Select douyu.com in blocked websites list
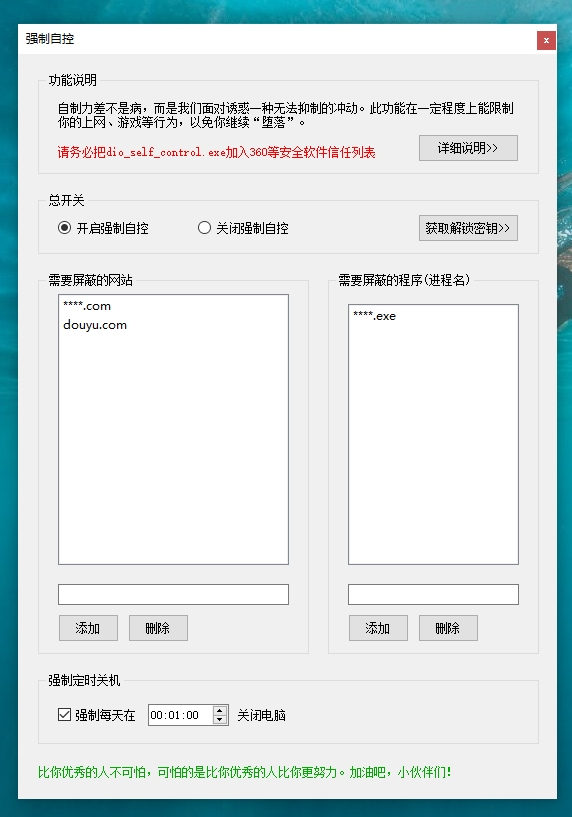Image resolution: width=572 pixels, height=817 pixels. pos(95,325)
